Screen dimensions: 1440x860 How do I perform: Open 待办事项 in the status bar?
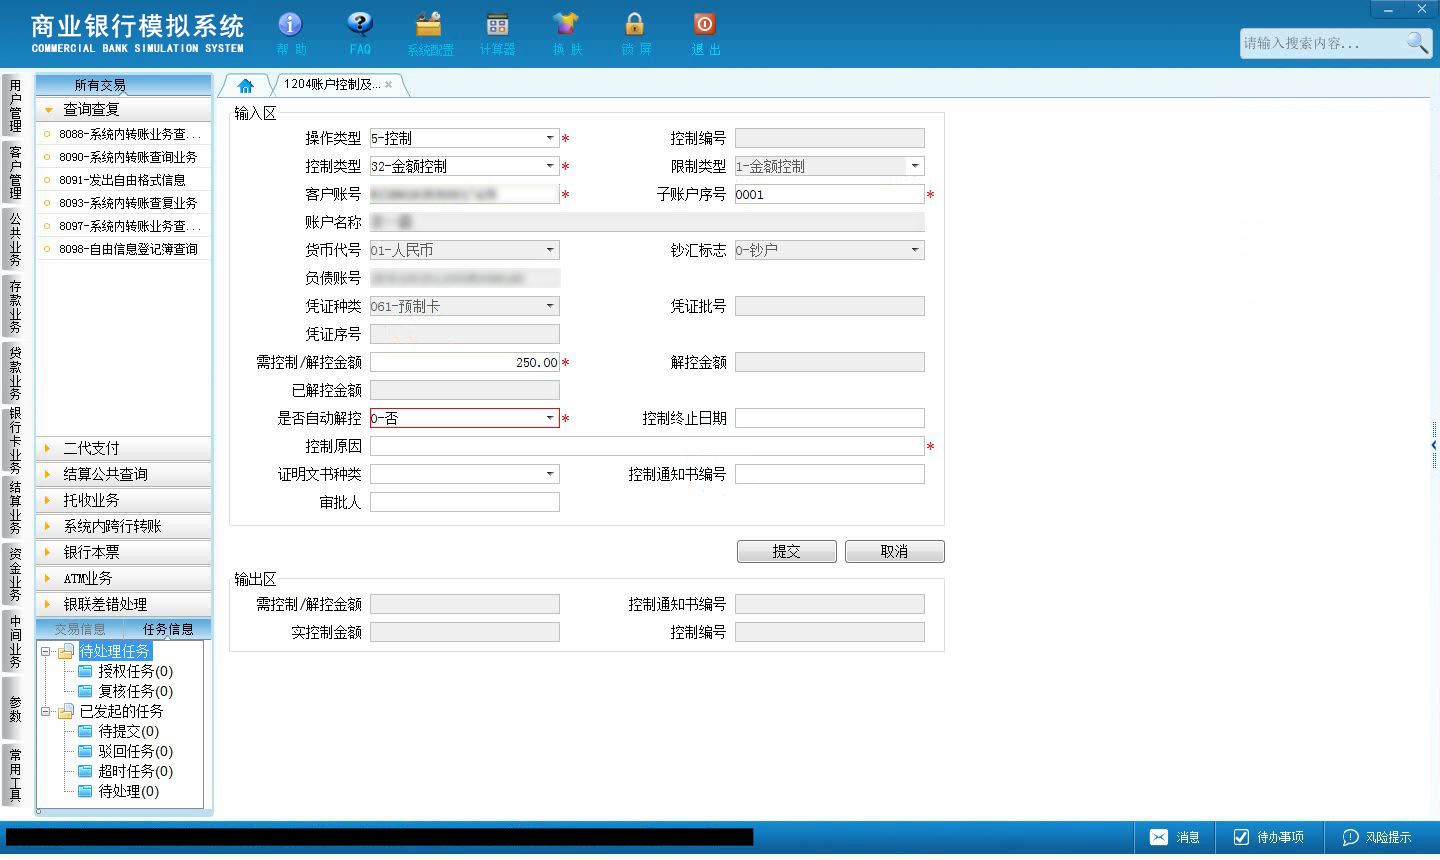1268,837
